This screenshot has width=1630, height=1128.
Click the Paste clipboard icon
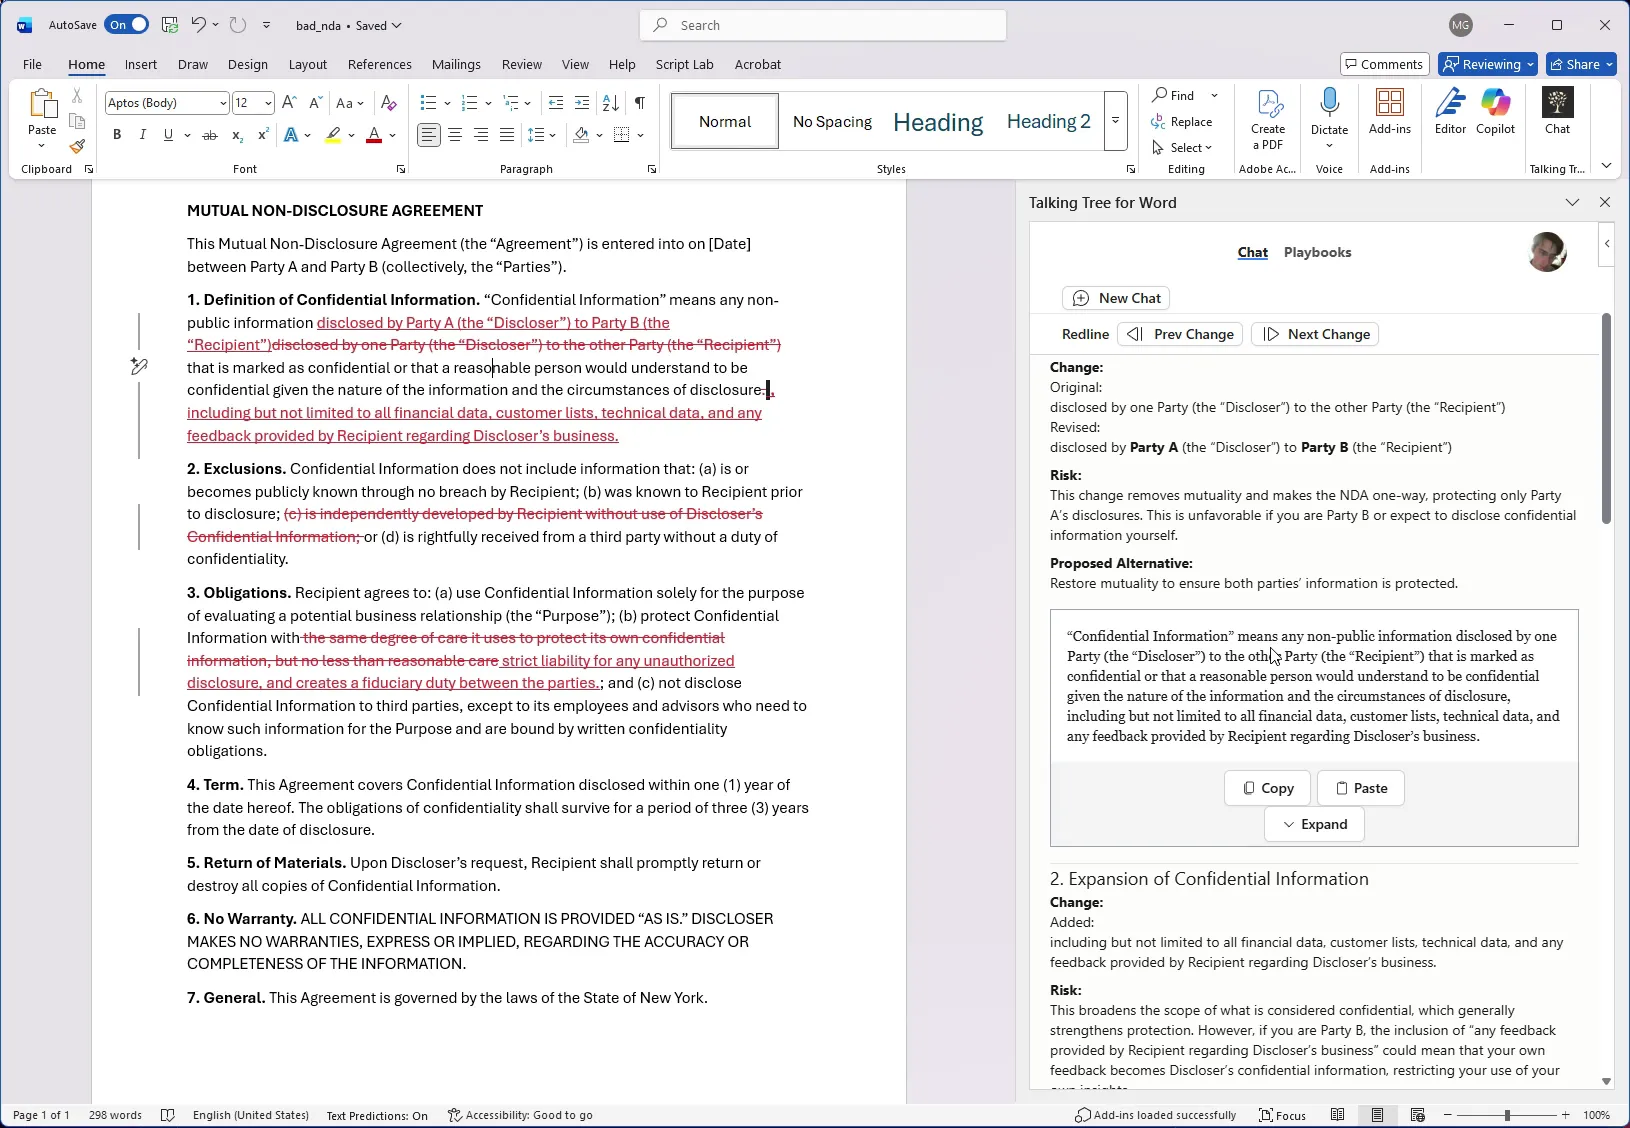[42, 104]
